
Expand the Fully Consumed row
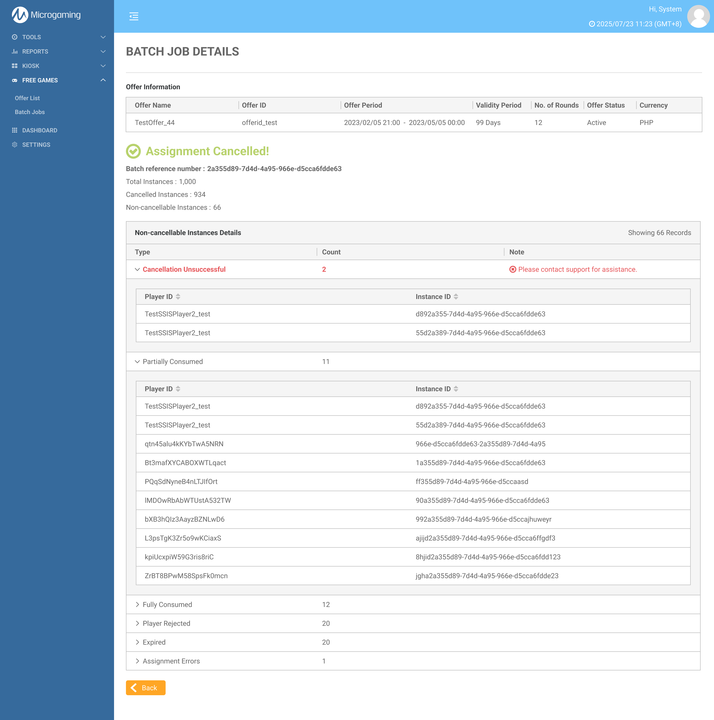[138, 605]
